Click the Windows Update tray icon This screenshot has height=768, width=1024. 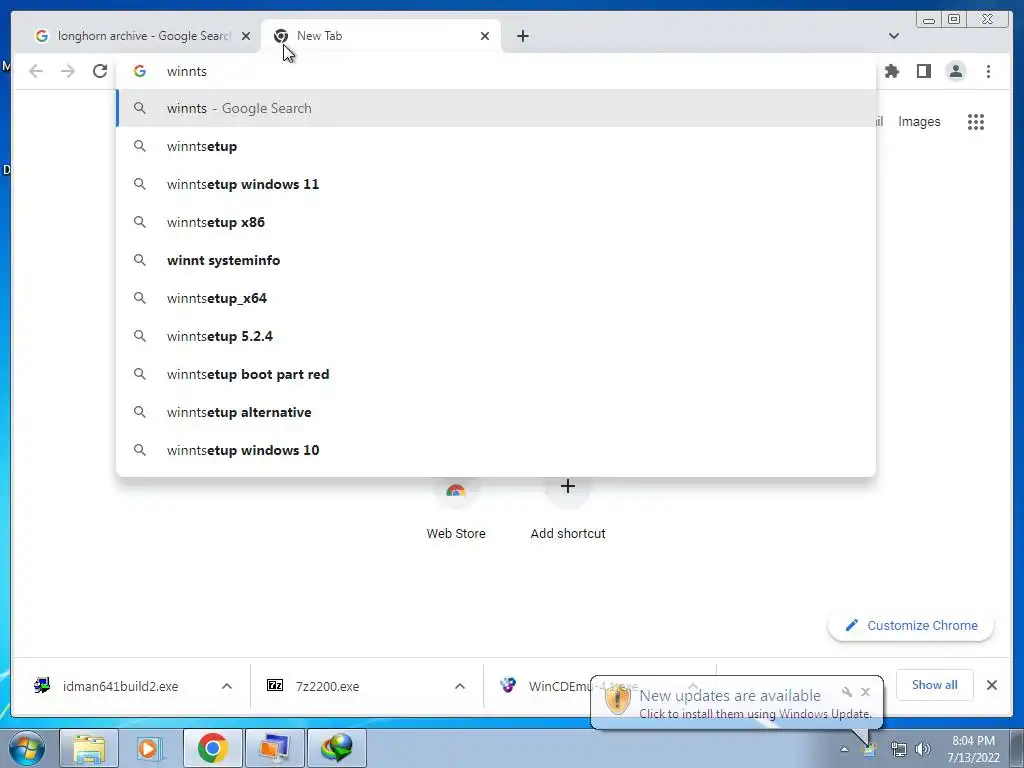870,750
